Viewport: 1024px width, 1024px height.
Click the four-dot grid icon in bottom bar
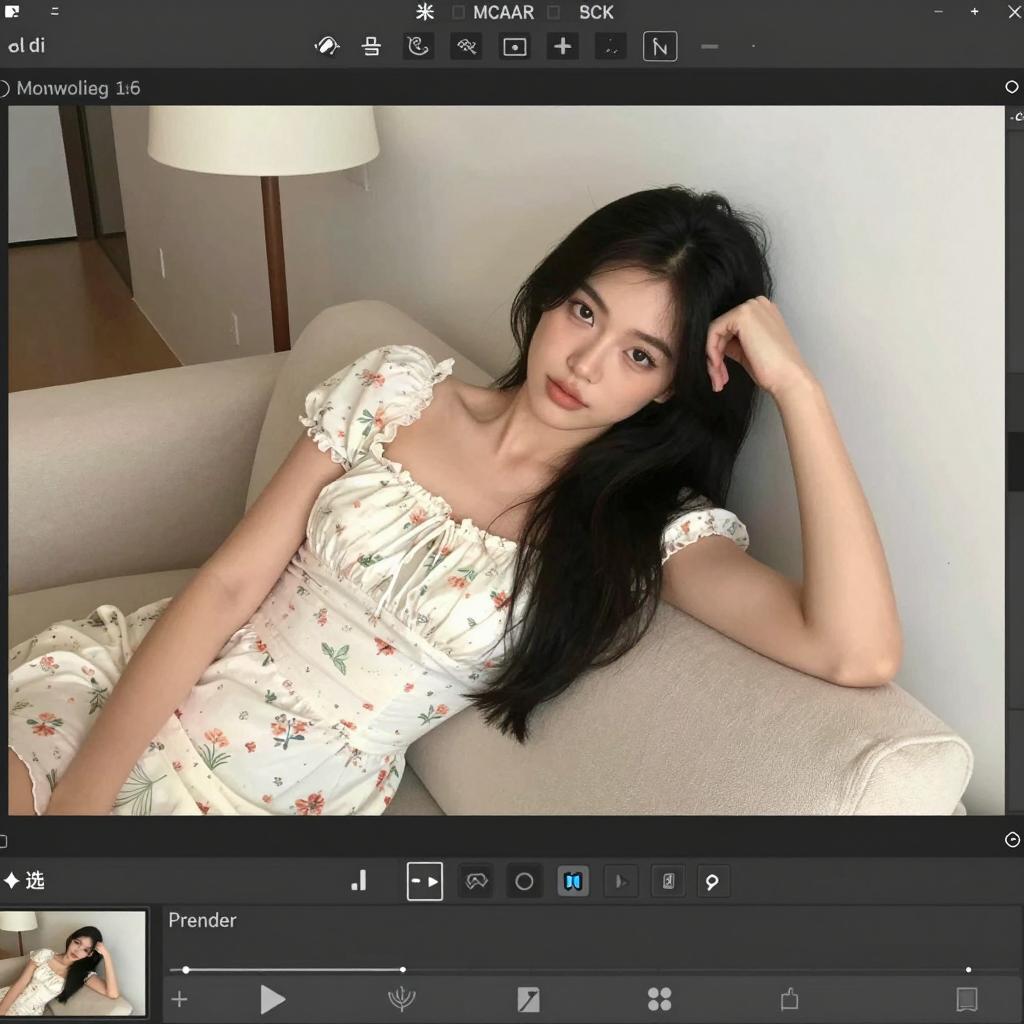659,999
